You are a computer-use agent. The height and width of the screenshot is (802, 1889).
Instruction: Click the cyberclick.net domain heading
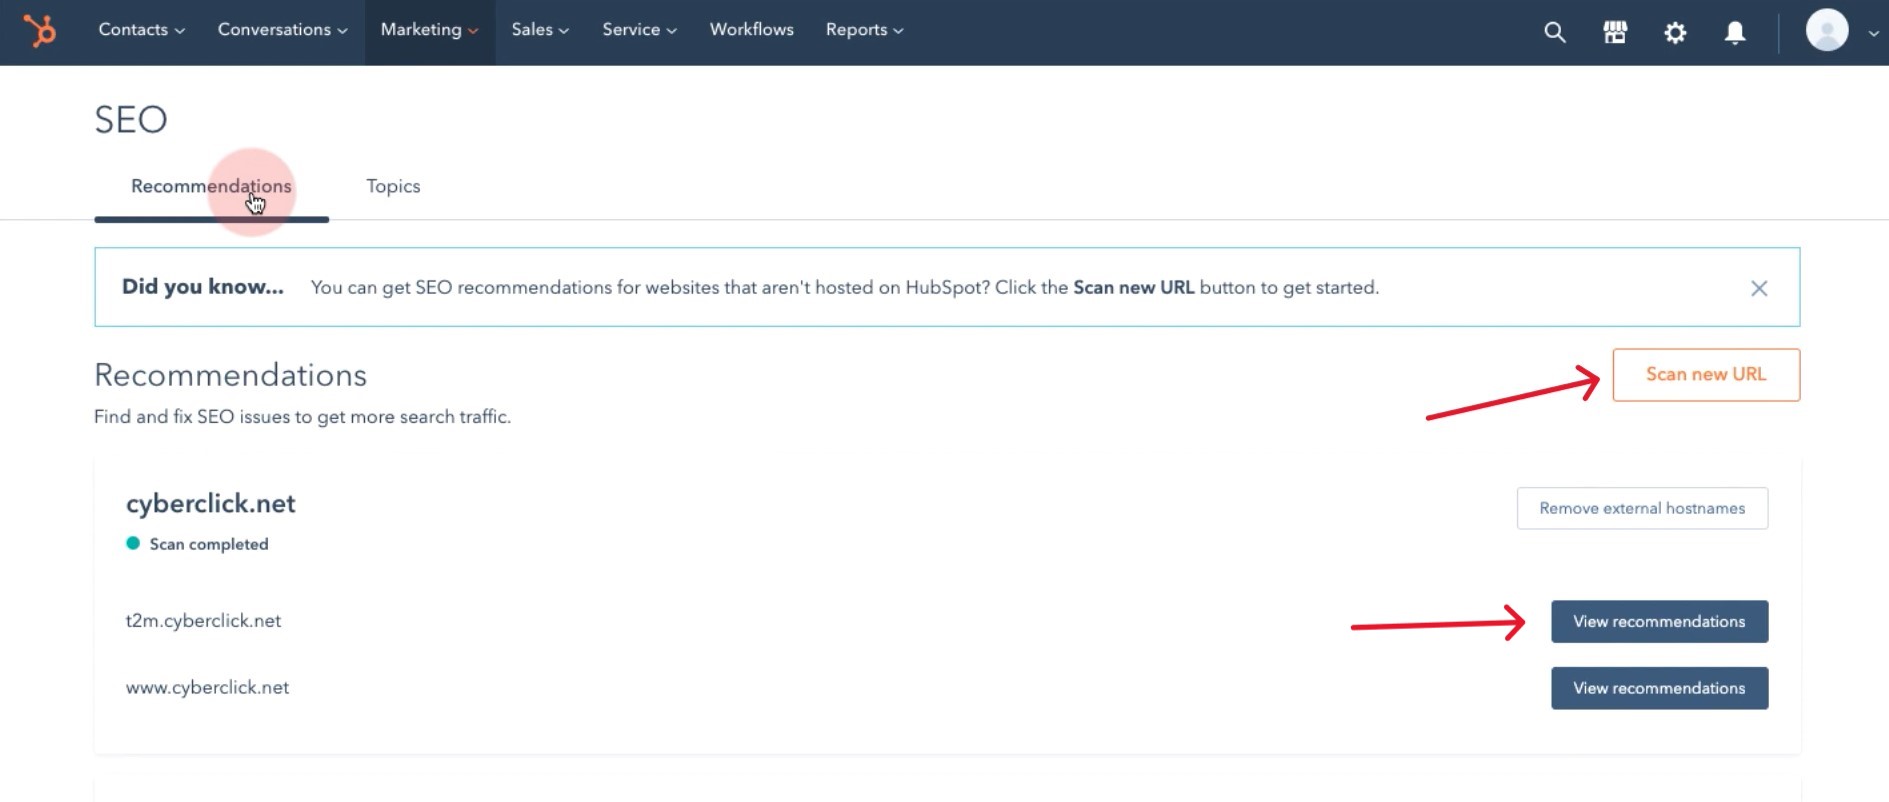210,503
